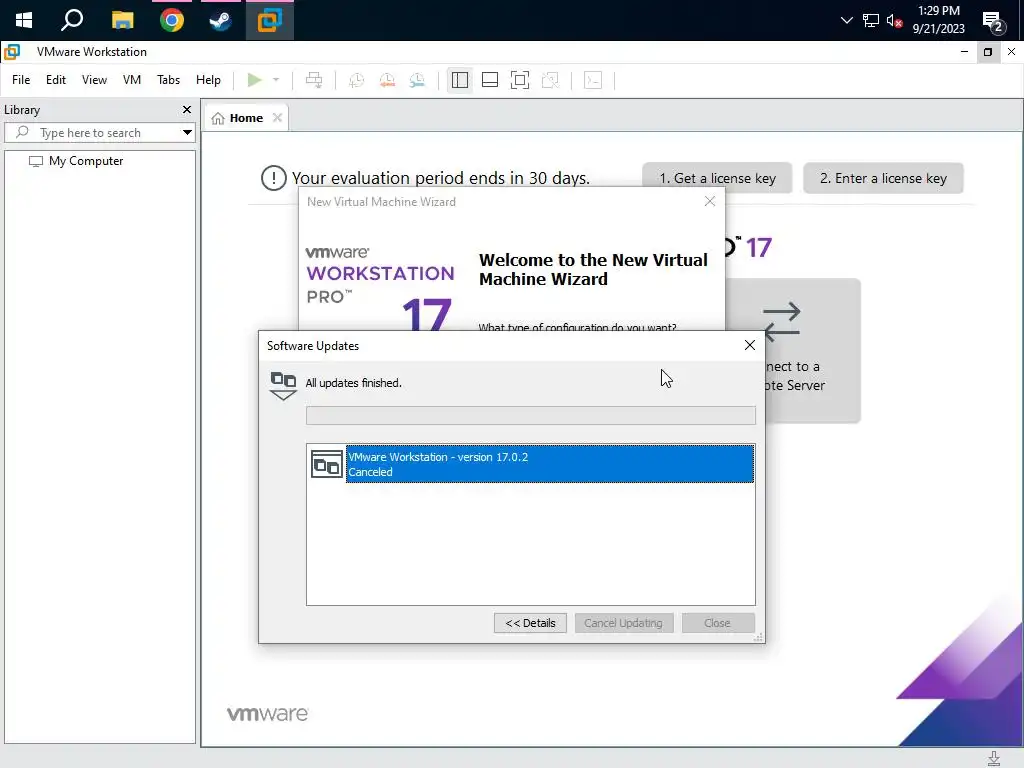The width and height of the screenshot is (1024, 768).
Task: Open the Tabs menu
Action: [168, 80]
